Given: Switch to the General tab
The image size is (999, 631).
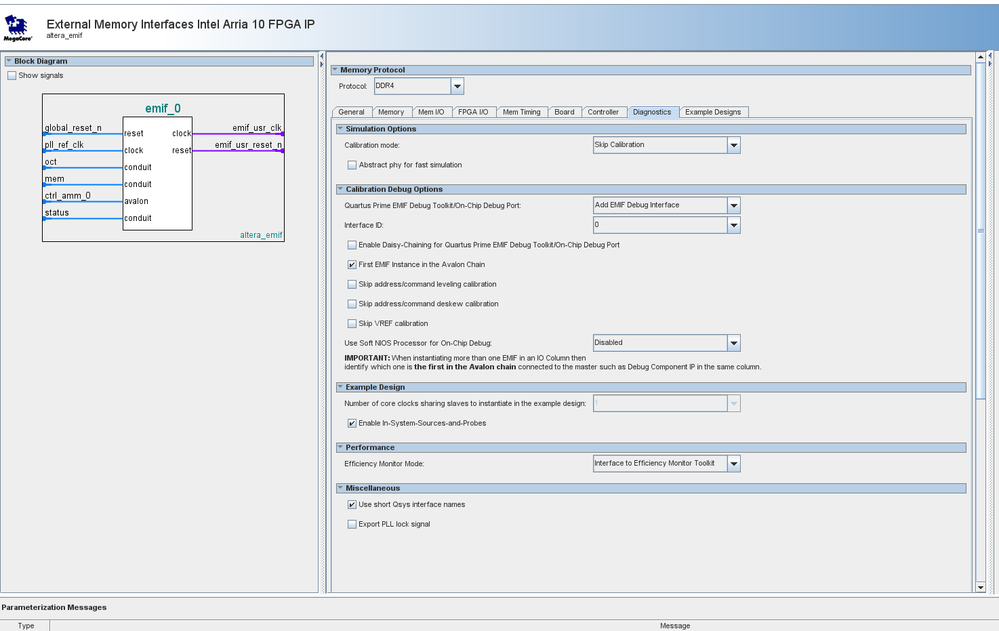Looking at the screenshot, I should pyautogui.click(x=351, y=112).
